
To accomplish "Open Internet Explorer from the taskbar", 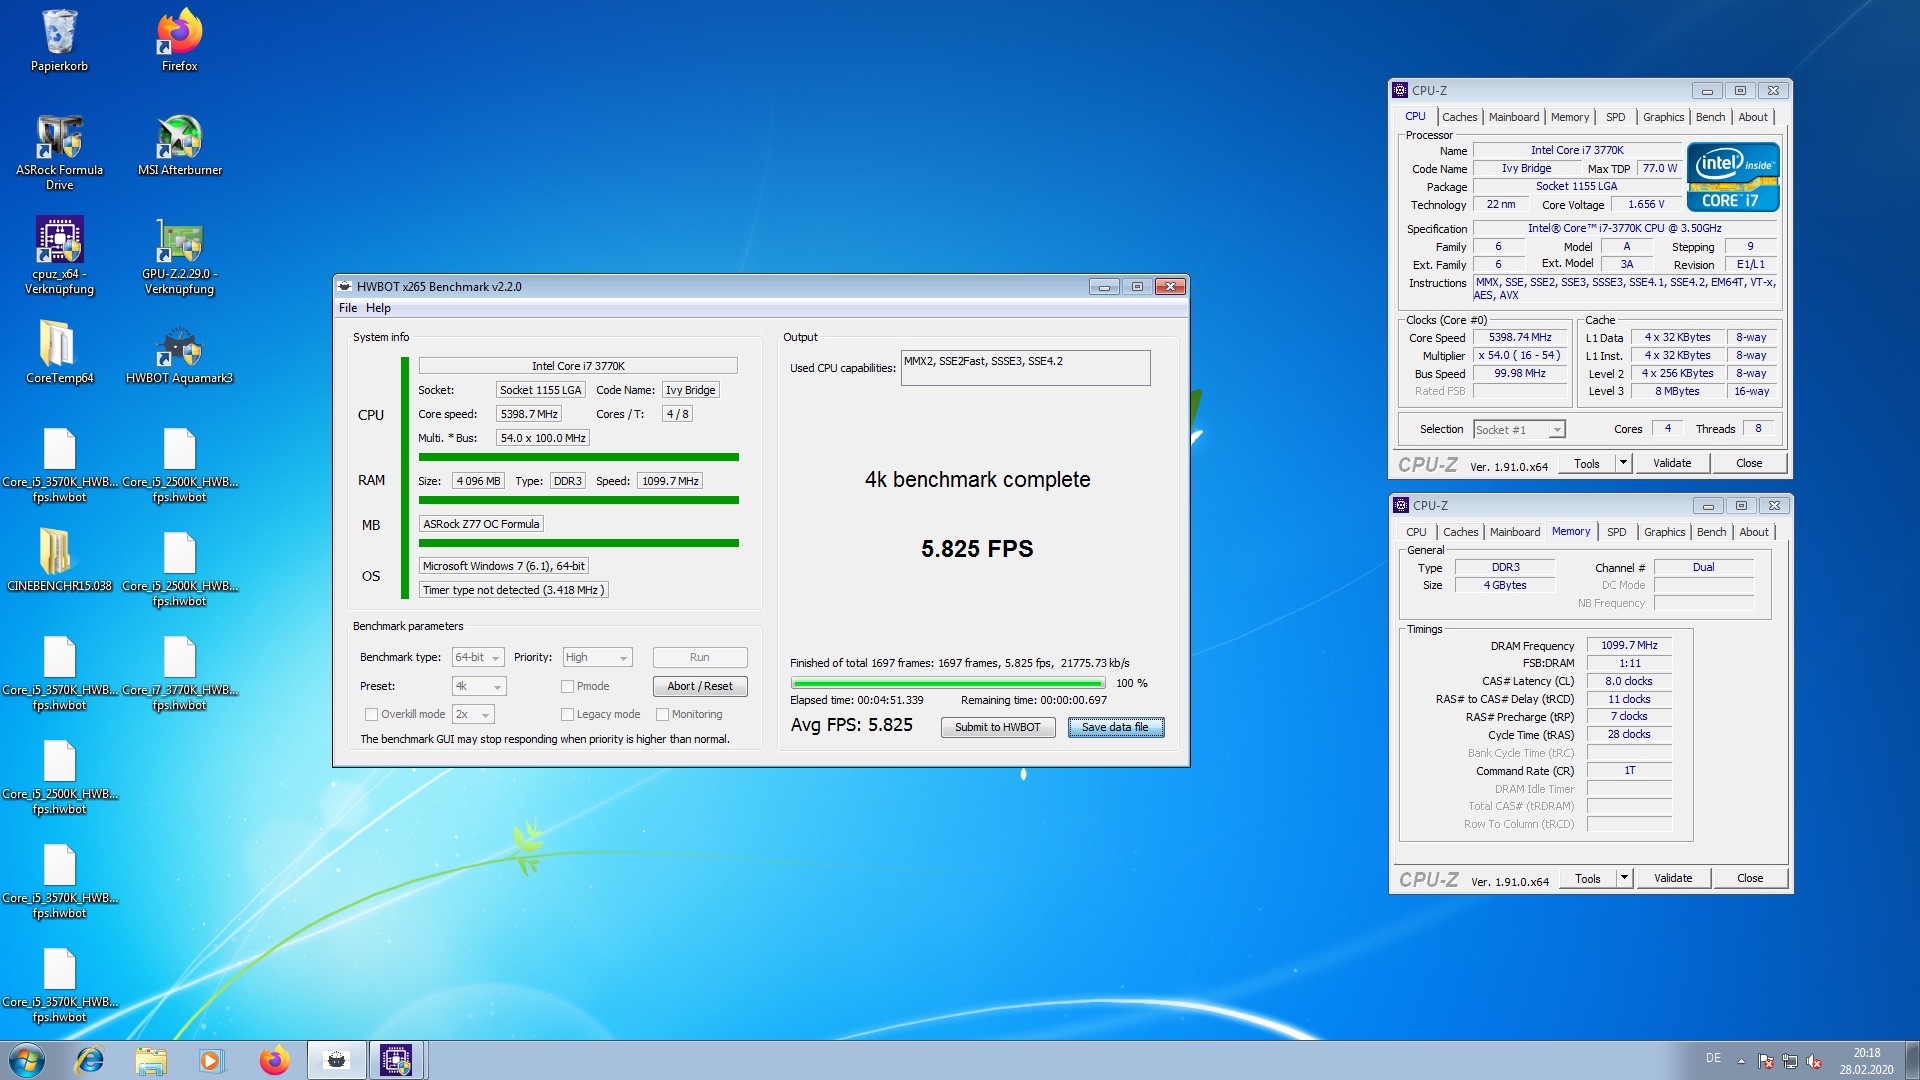I will click(x=90, y=1060).
